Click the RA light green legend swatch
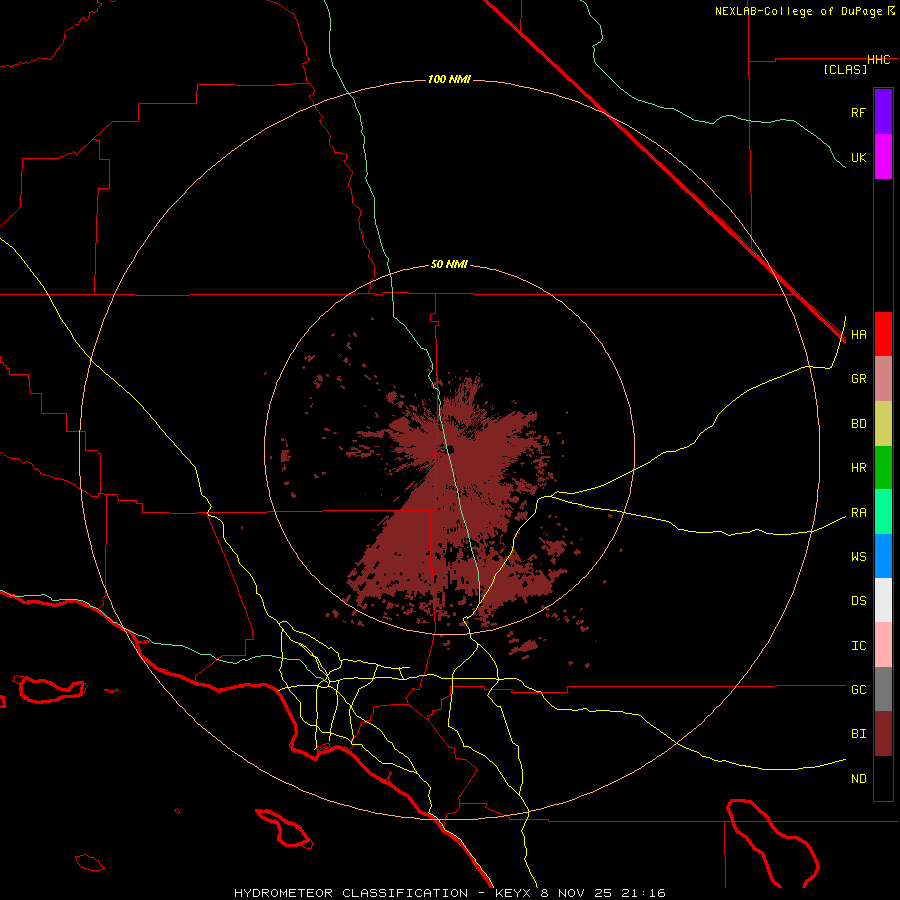The image size is (900, 900). [x=883, y=512]
